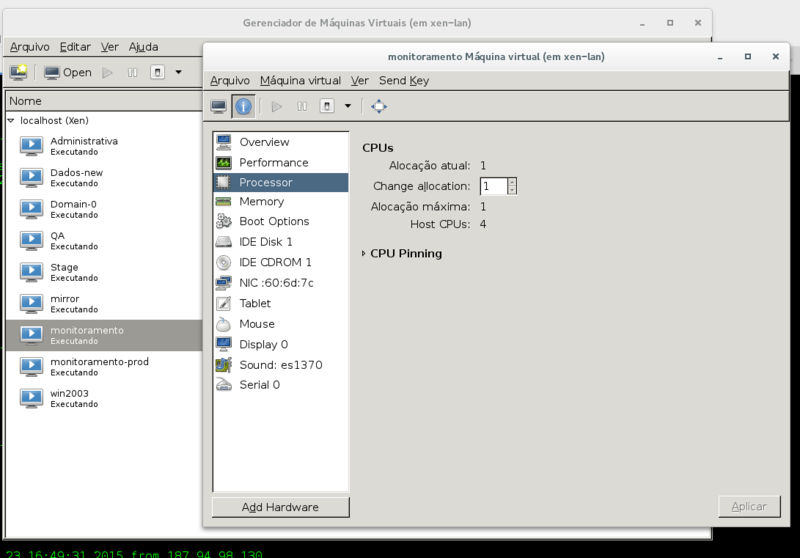The image size is (800, 558).
Task: Click the new virtual machine icon in manager toolbar
Action: click(18, 72)
